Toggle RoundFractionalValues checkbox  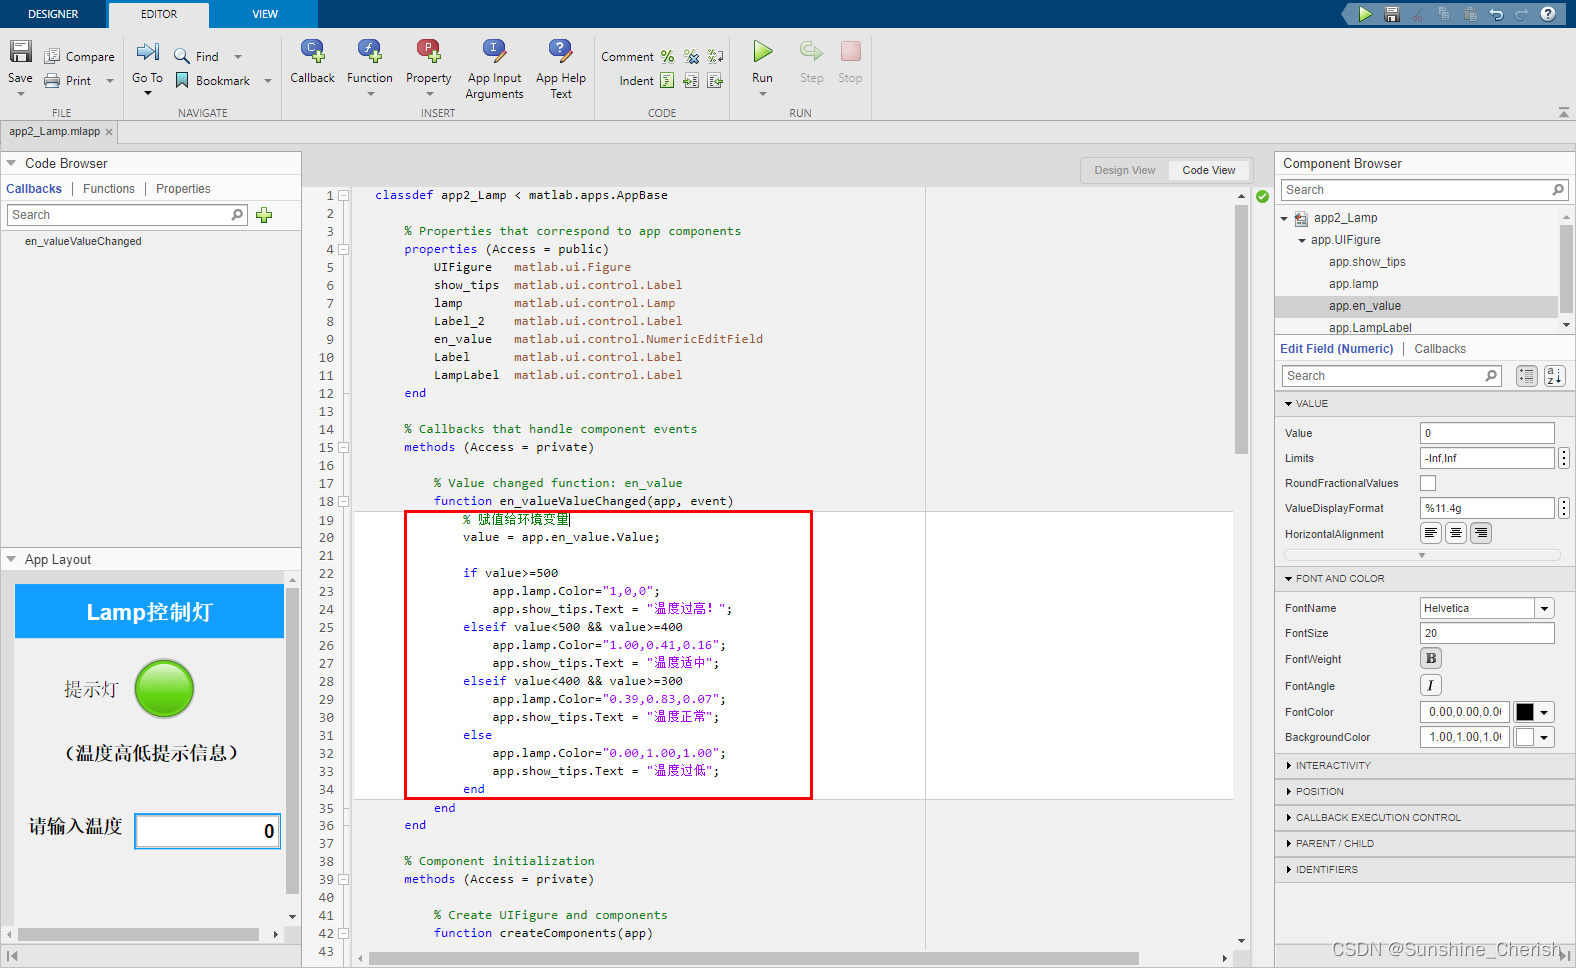point(1428,483)
